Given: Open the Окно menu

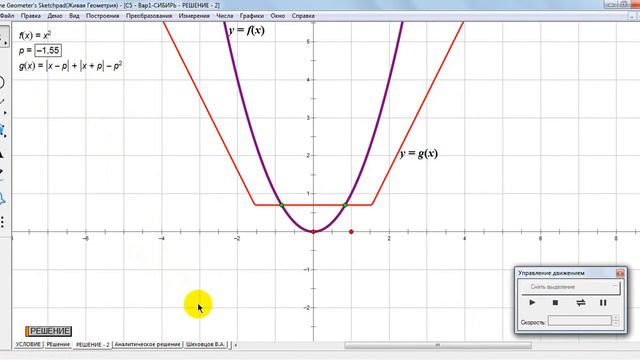Looking at the screenshot, I should click(278, 16).
